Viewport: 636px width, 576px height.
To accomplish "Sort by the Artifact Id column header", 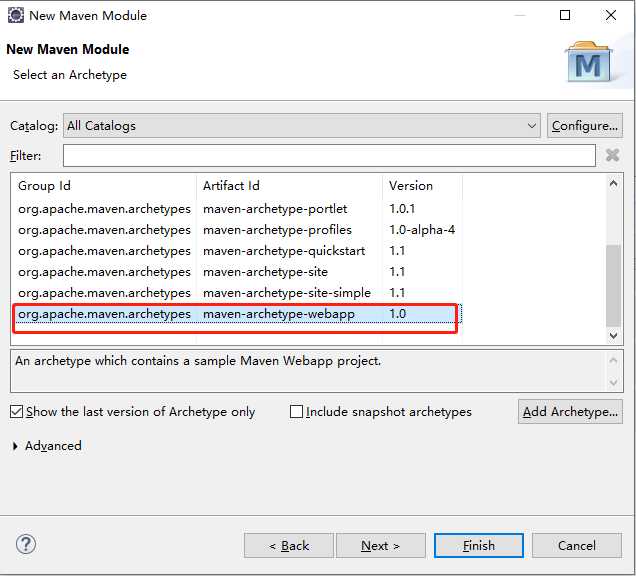I will click(290, 186).
